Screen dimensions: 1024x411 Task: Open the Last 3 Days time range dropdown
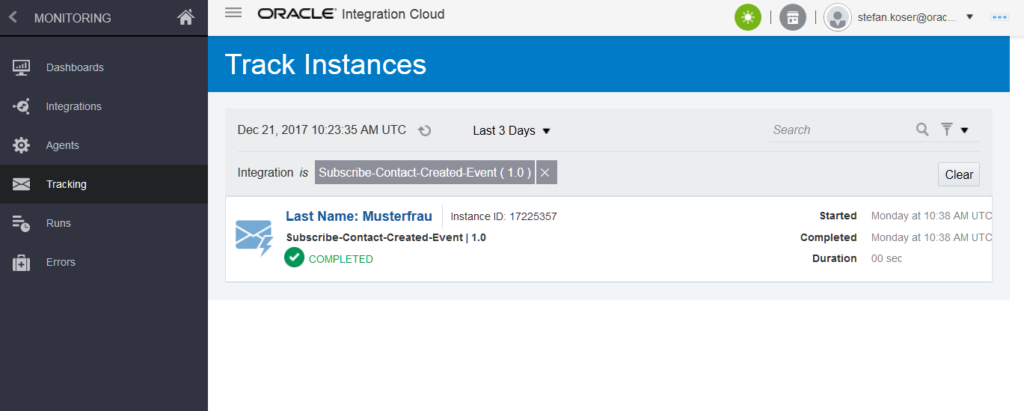511,131
